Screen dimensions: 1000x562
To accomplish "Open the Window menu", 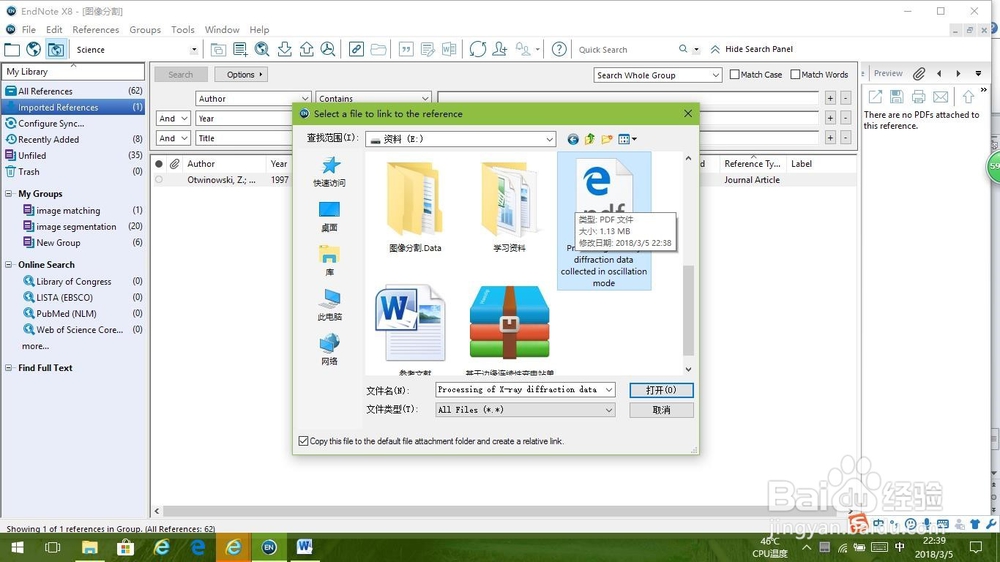I will [x=222, y=29].
